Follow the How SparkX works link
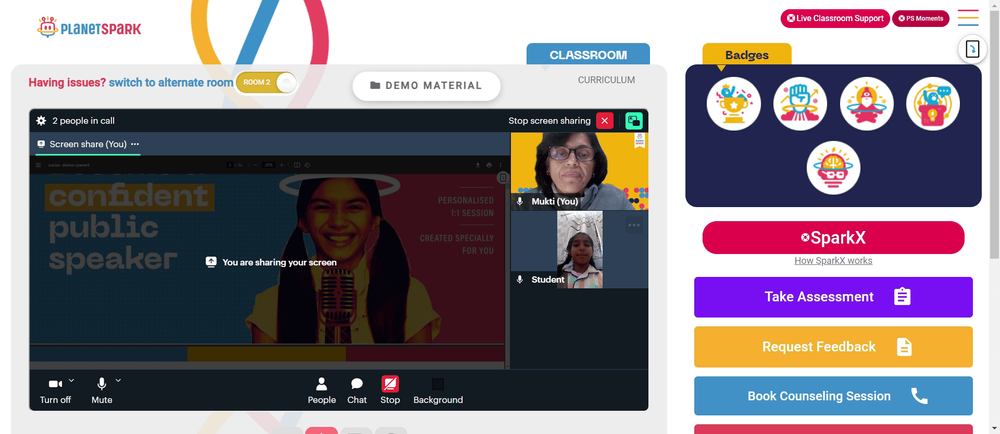This screenshot has height=434, width=1000. click(x=833, y=261)
